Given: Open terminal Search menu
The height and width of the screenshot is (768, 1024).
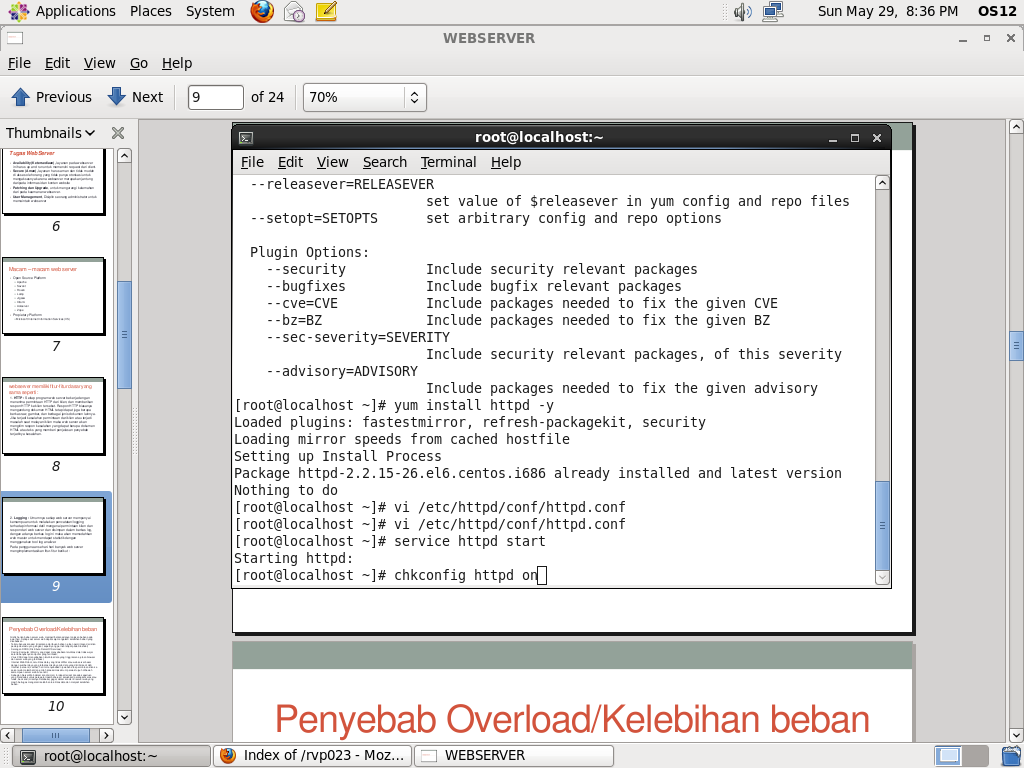Looking at the screenshot, I should (385, 162).
